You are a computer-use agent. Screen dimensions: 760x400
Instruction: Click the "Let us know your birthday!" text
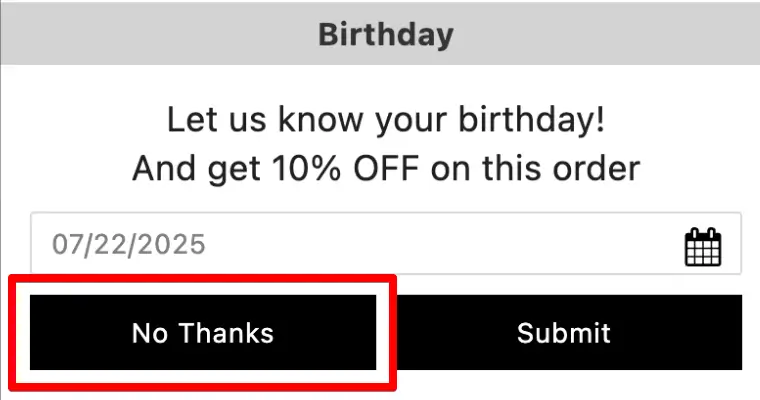(386, 119)
